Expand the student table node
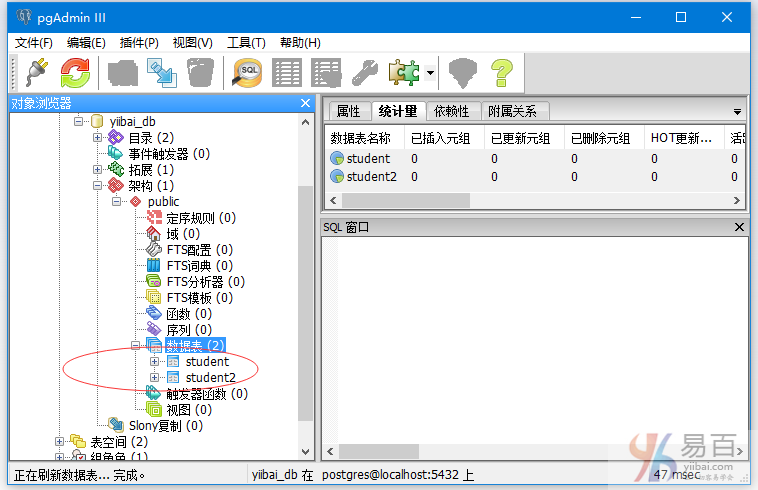Viewport: 758px width, 490px height. coord(154,361)
